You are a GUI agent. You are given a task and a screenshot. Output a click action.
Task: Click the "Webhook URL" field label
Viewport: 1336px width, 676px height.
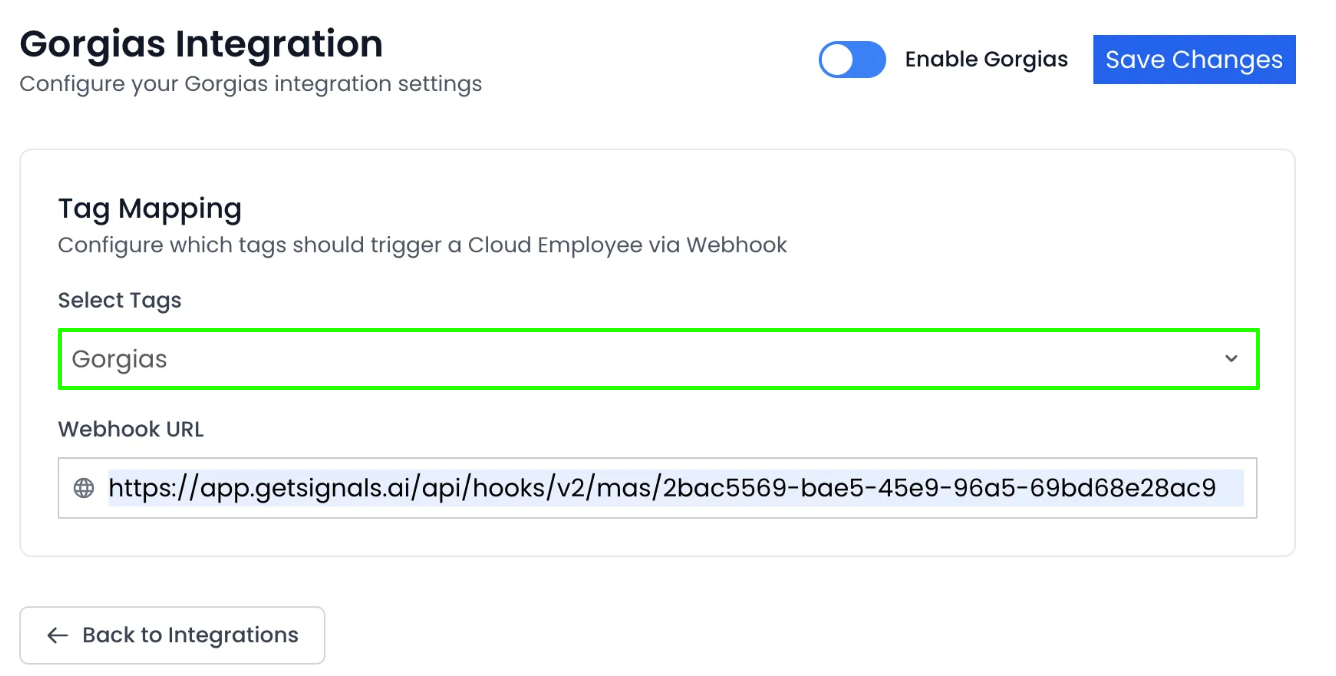131,430
